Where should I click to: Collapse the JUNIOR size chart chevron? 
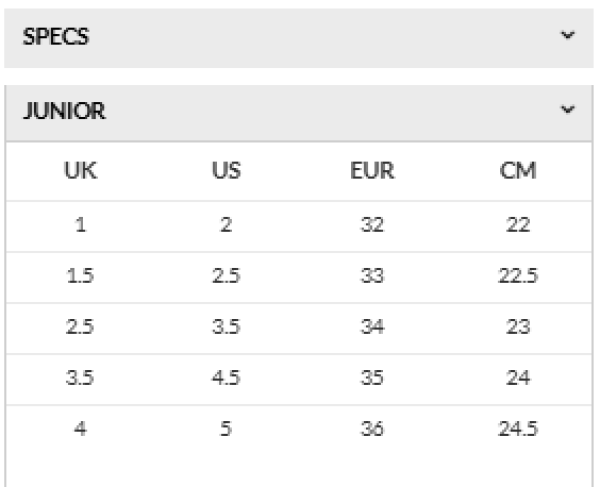(567, 109)
